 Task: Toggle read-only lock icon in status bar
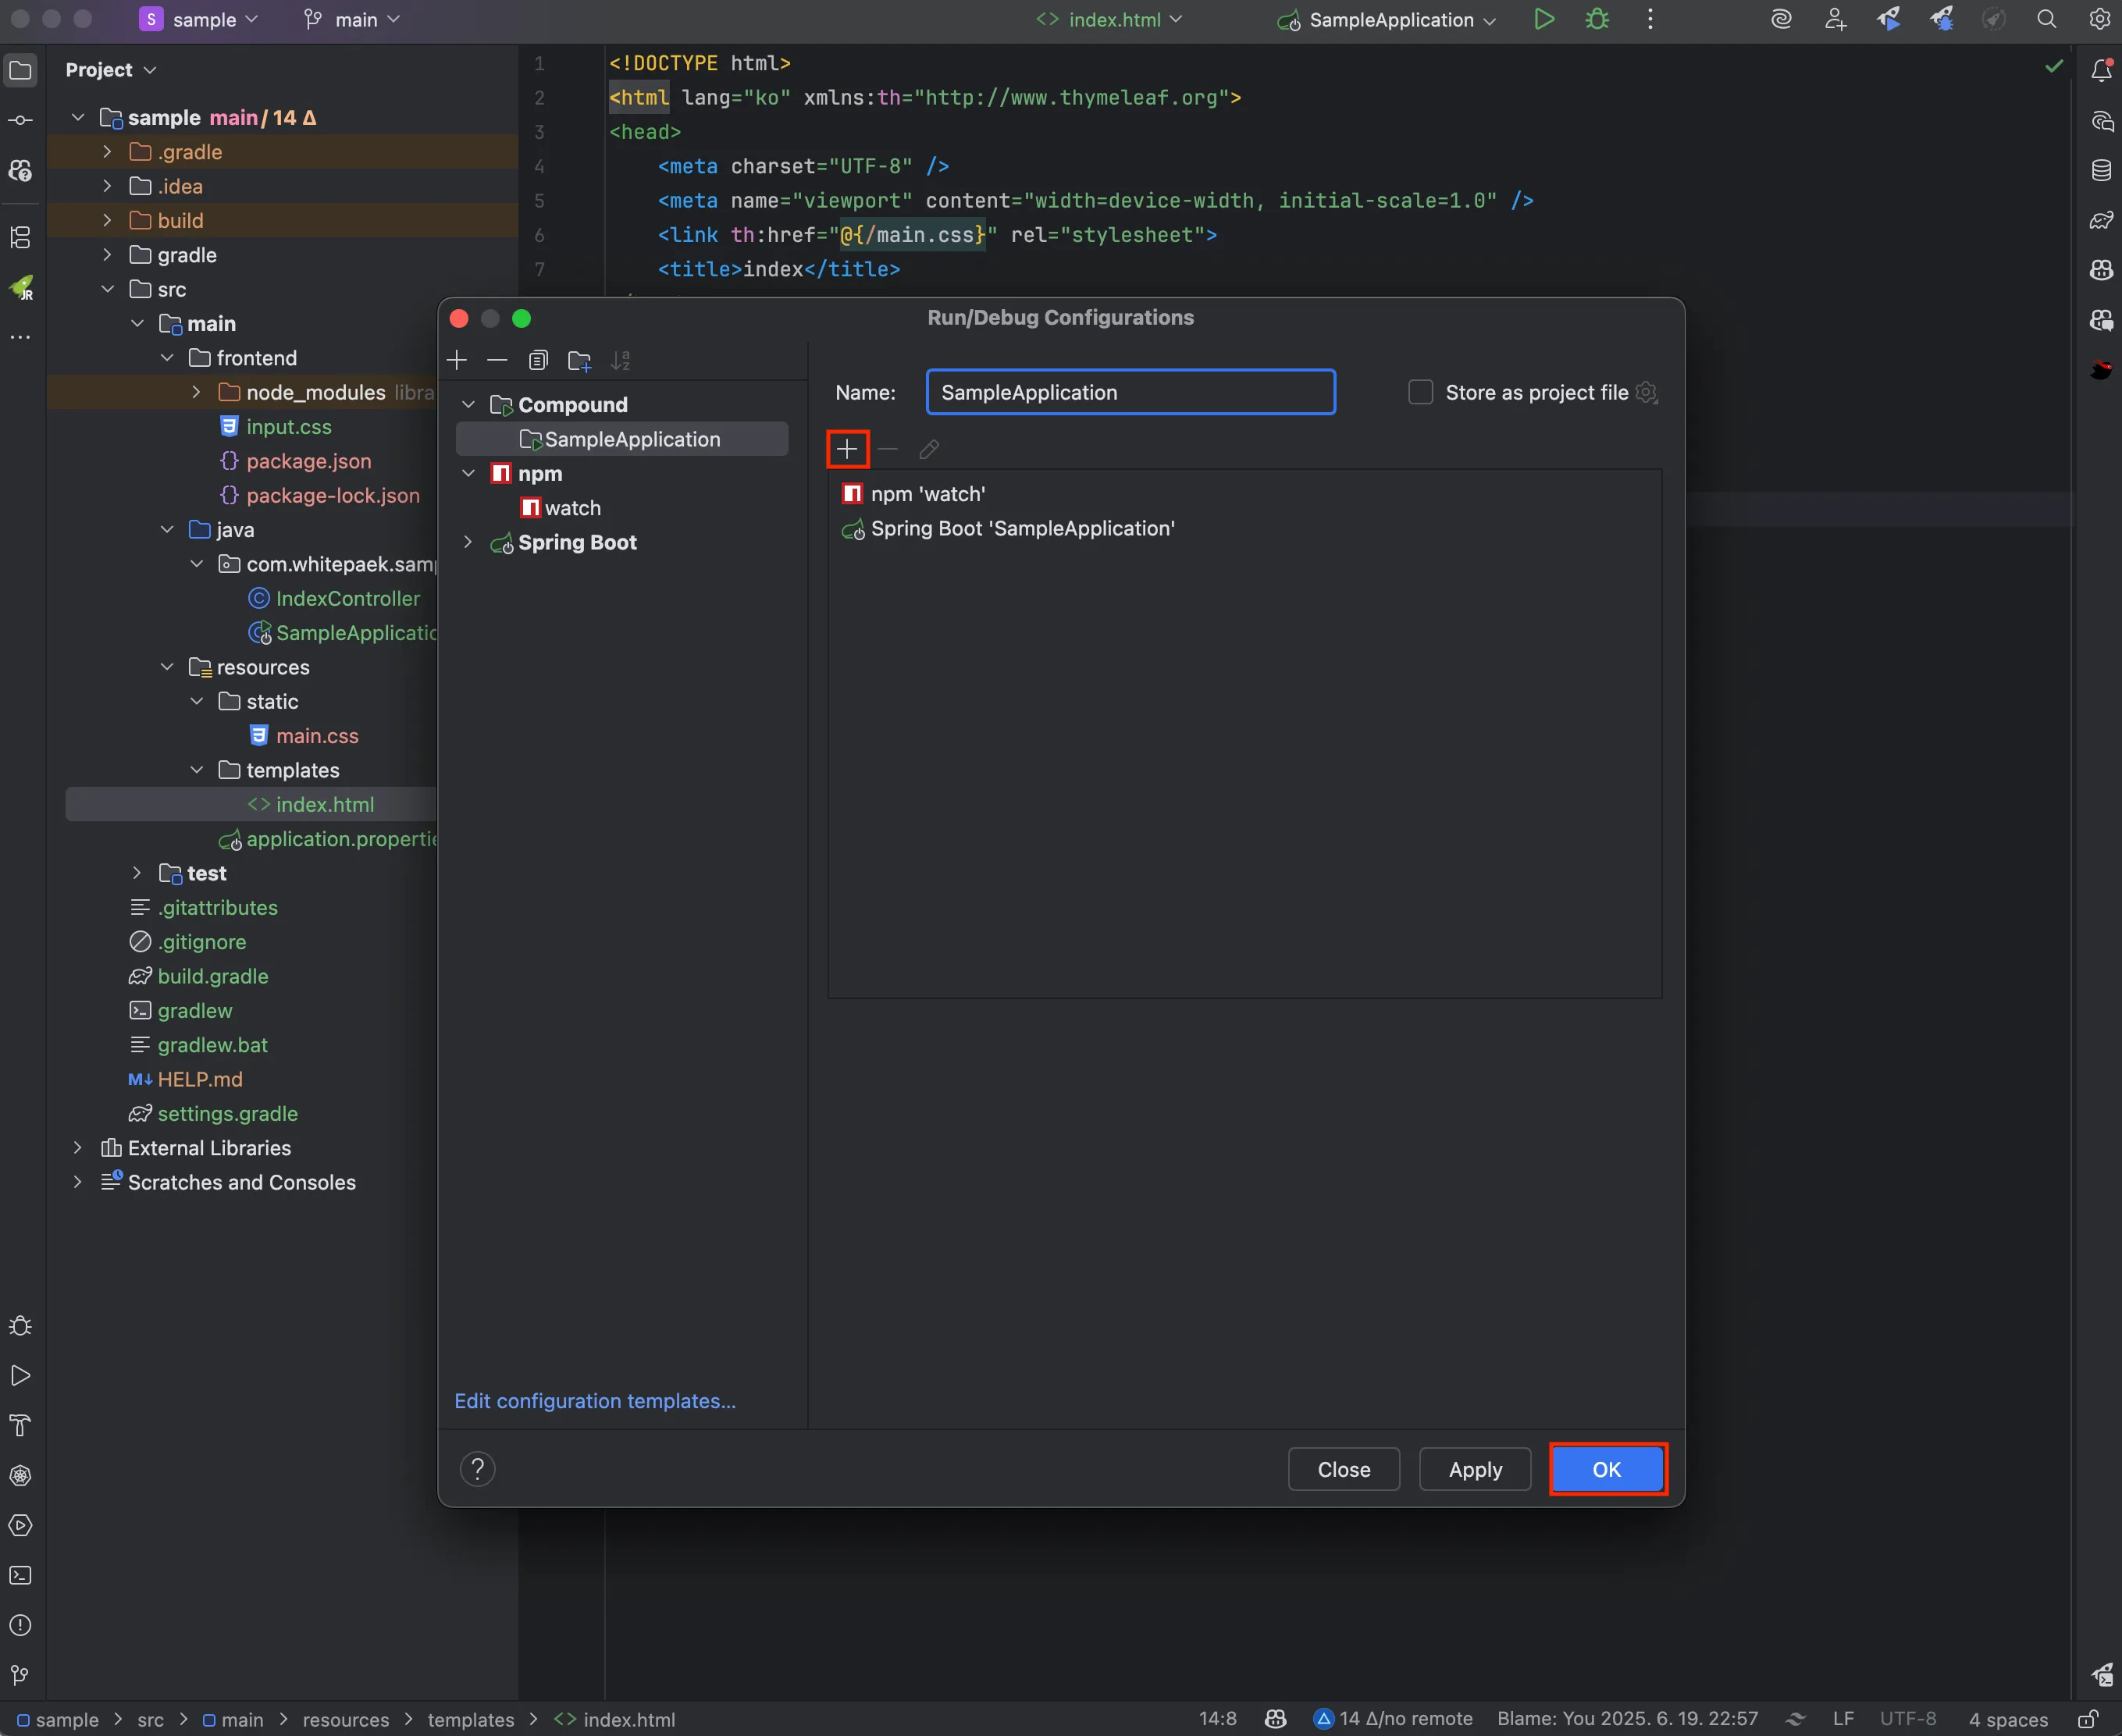(x=2087, y=1718)
